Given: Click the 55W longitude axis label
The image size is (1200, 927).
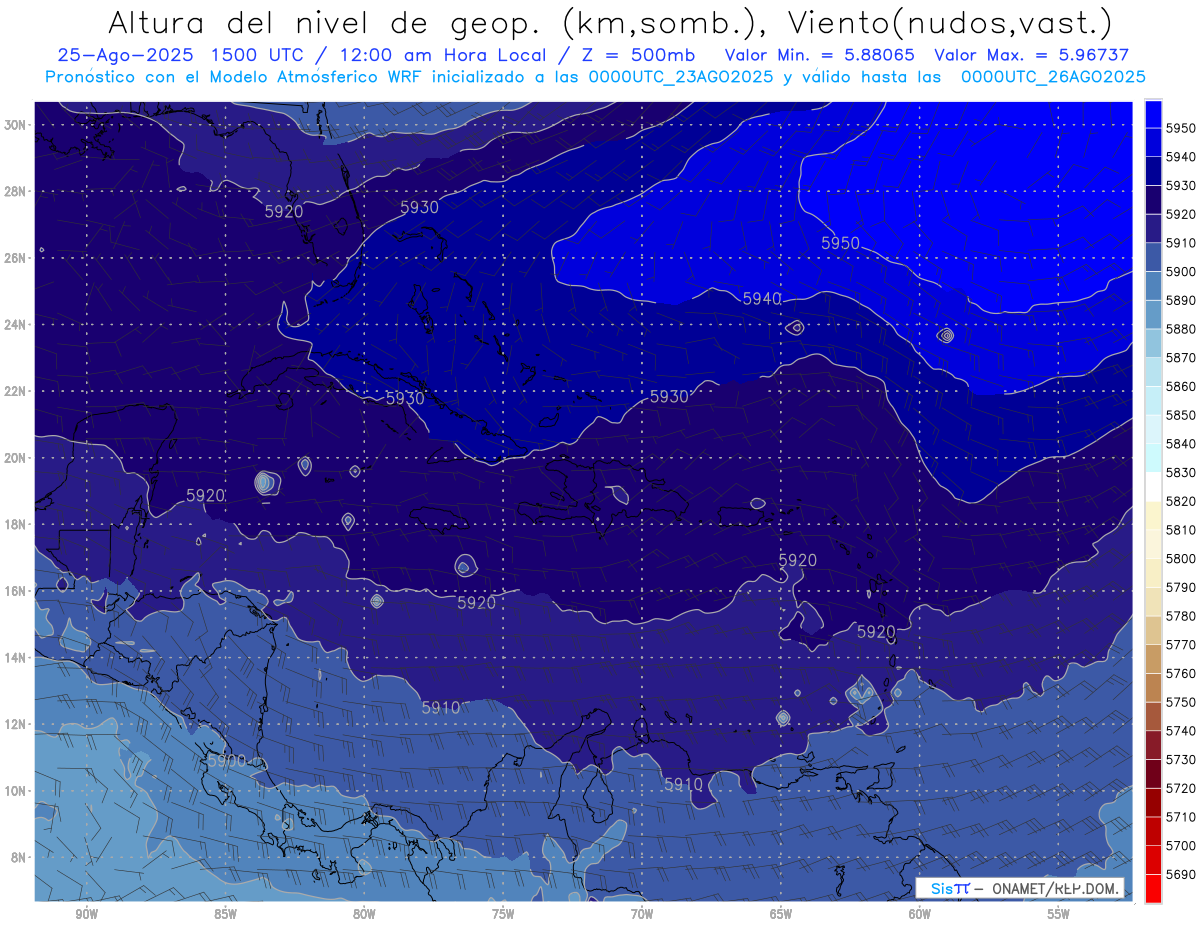Looking at the screenshot, I should (x=1059, y=914).
